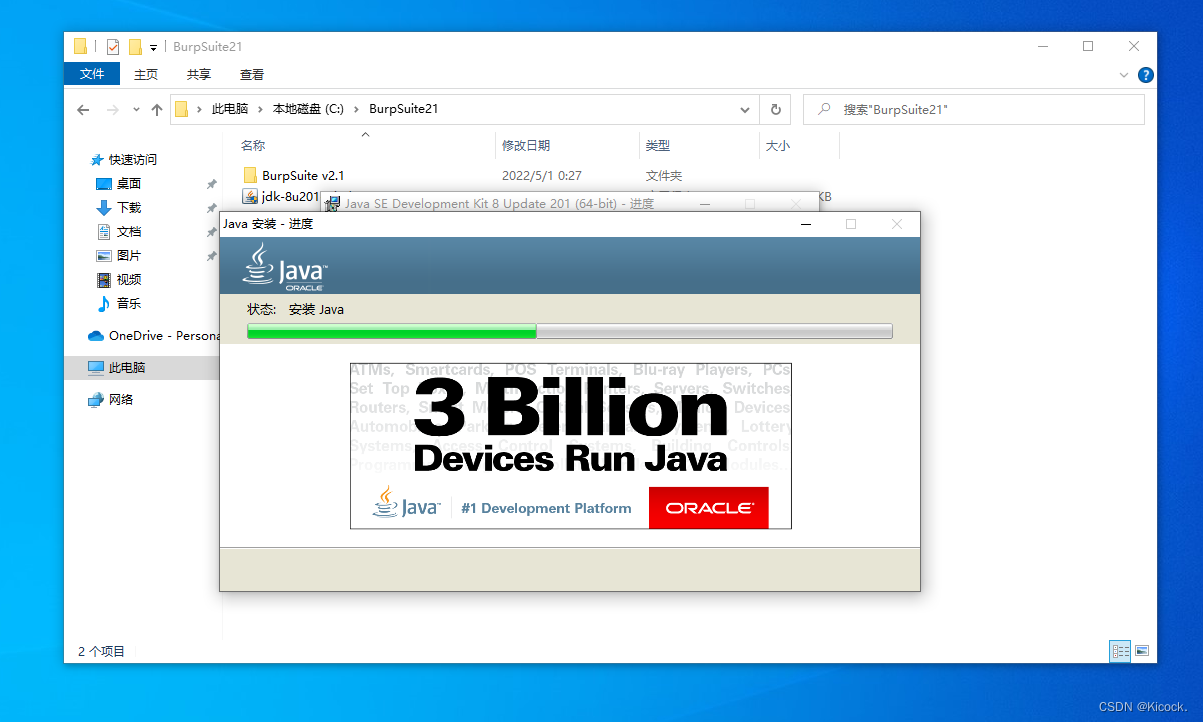Switch to the 查看 ribbon tab

click(x=252, y=74)
